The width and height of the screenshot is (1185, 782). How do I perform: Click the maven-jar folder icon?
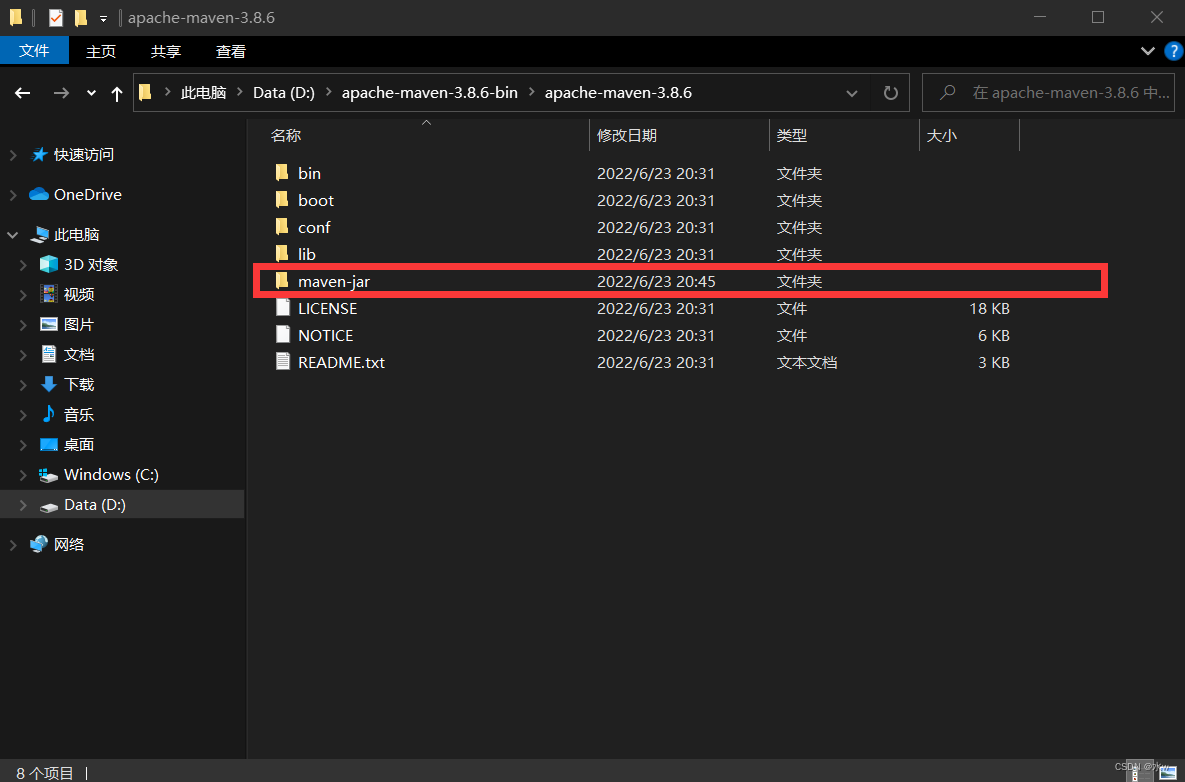[x=282, y=281]
